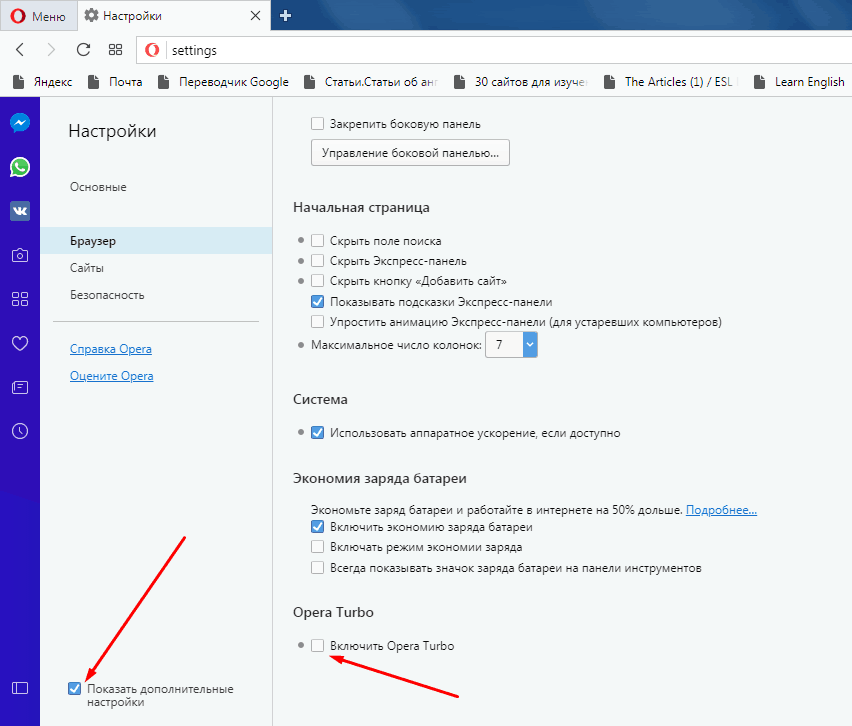Take a snapshot with the camera icon

tap(20, 255)
